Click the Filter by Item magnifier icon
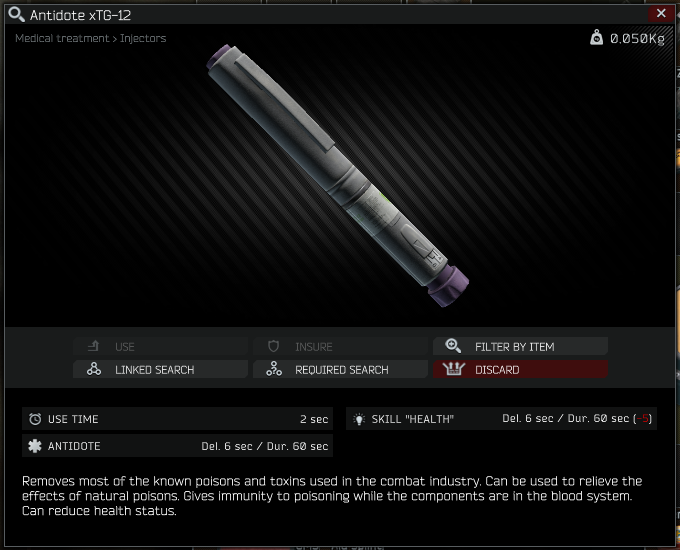680x550 pixels. (453, 346)
